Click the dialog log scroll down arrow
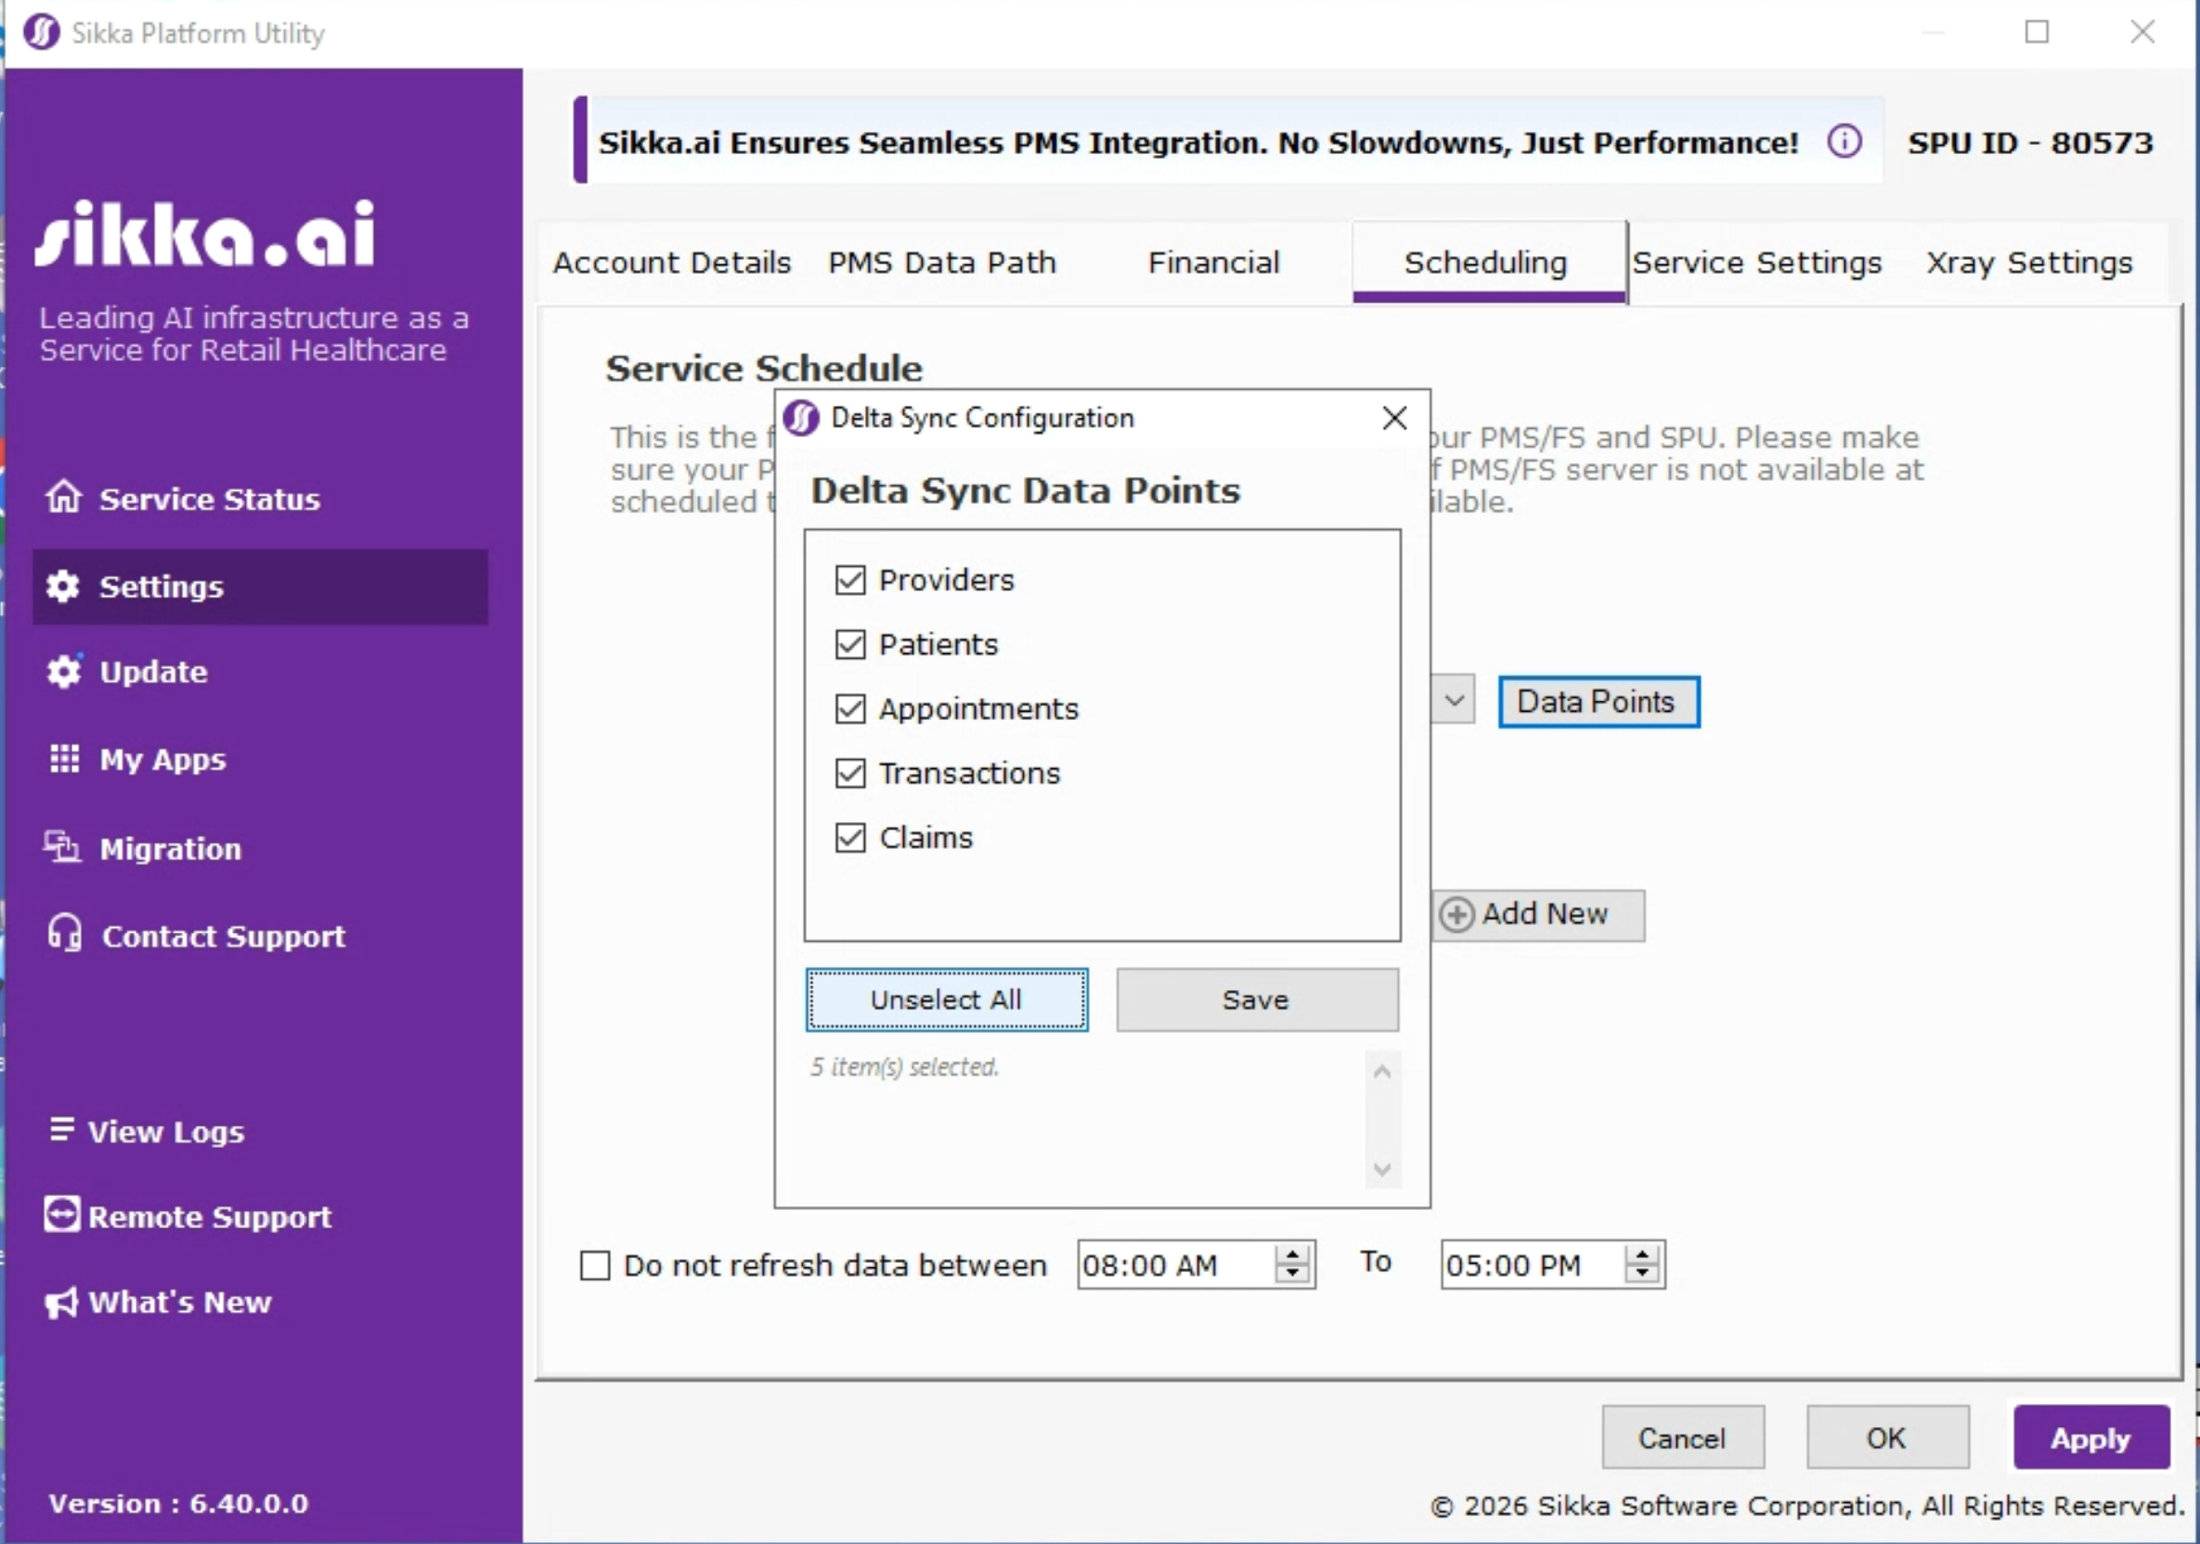Screen dimensions: 2200x1544 (1382, 1168)
